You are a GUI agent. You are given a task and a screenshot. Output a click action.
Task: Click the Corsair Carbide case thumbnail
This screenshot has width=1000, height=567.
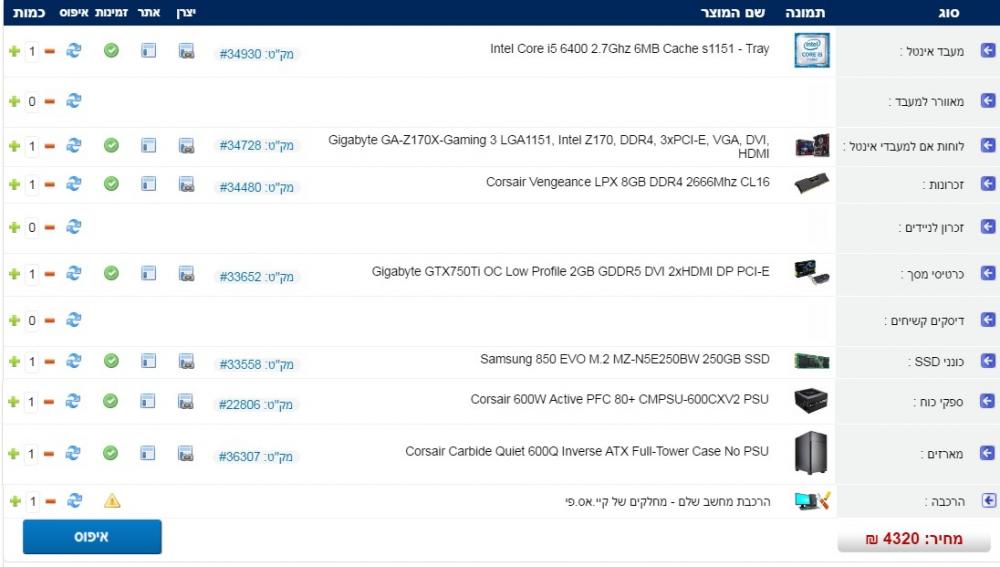811,453
